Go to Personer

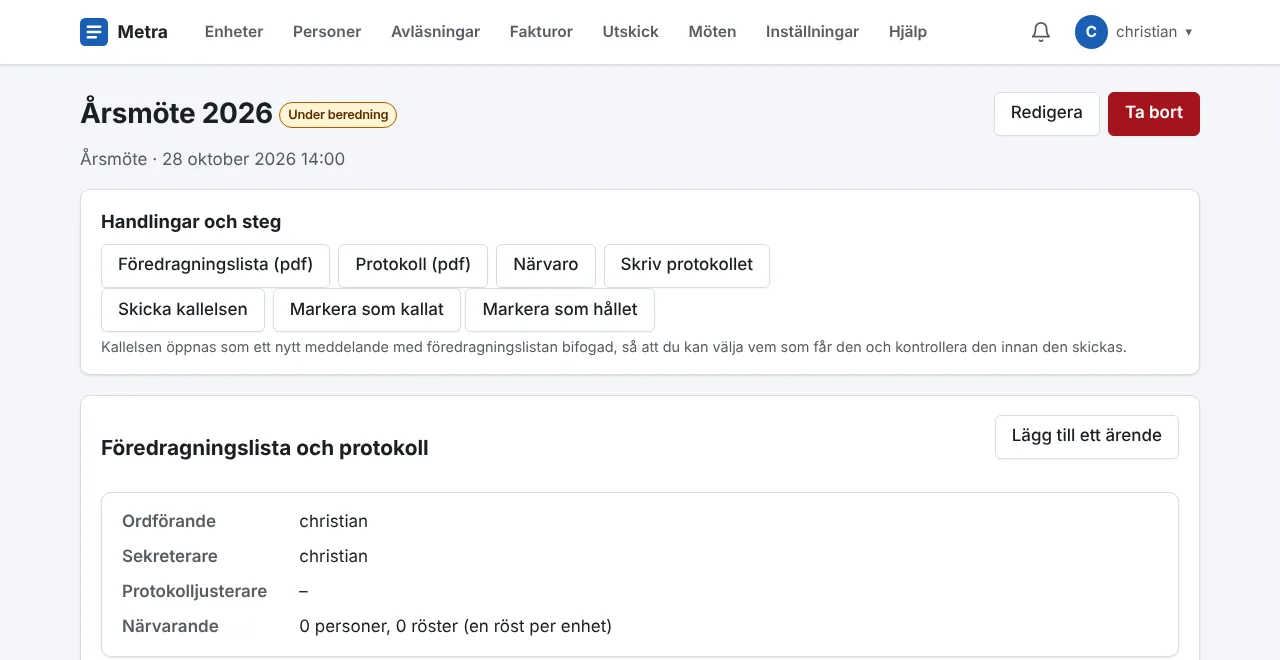327,32
